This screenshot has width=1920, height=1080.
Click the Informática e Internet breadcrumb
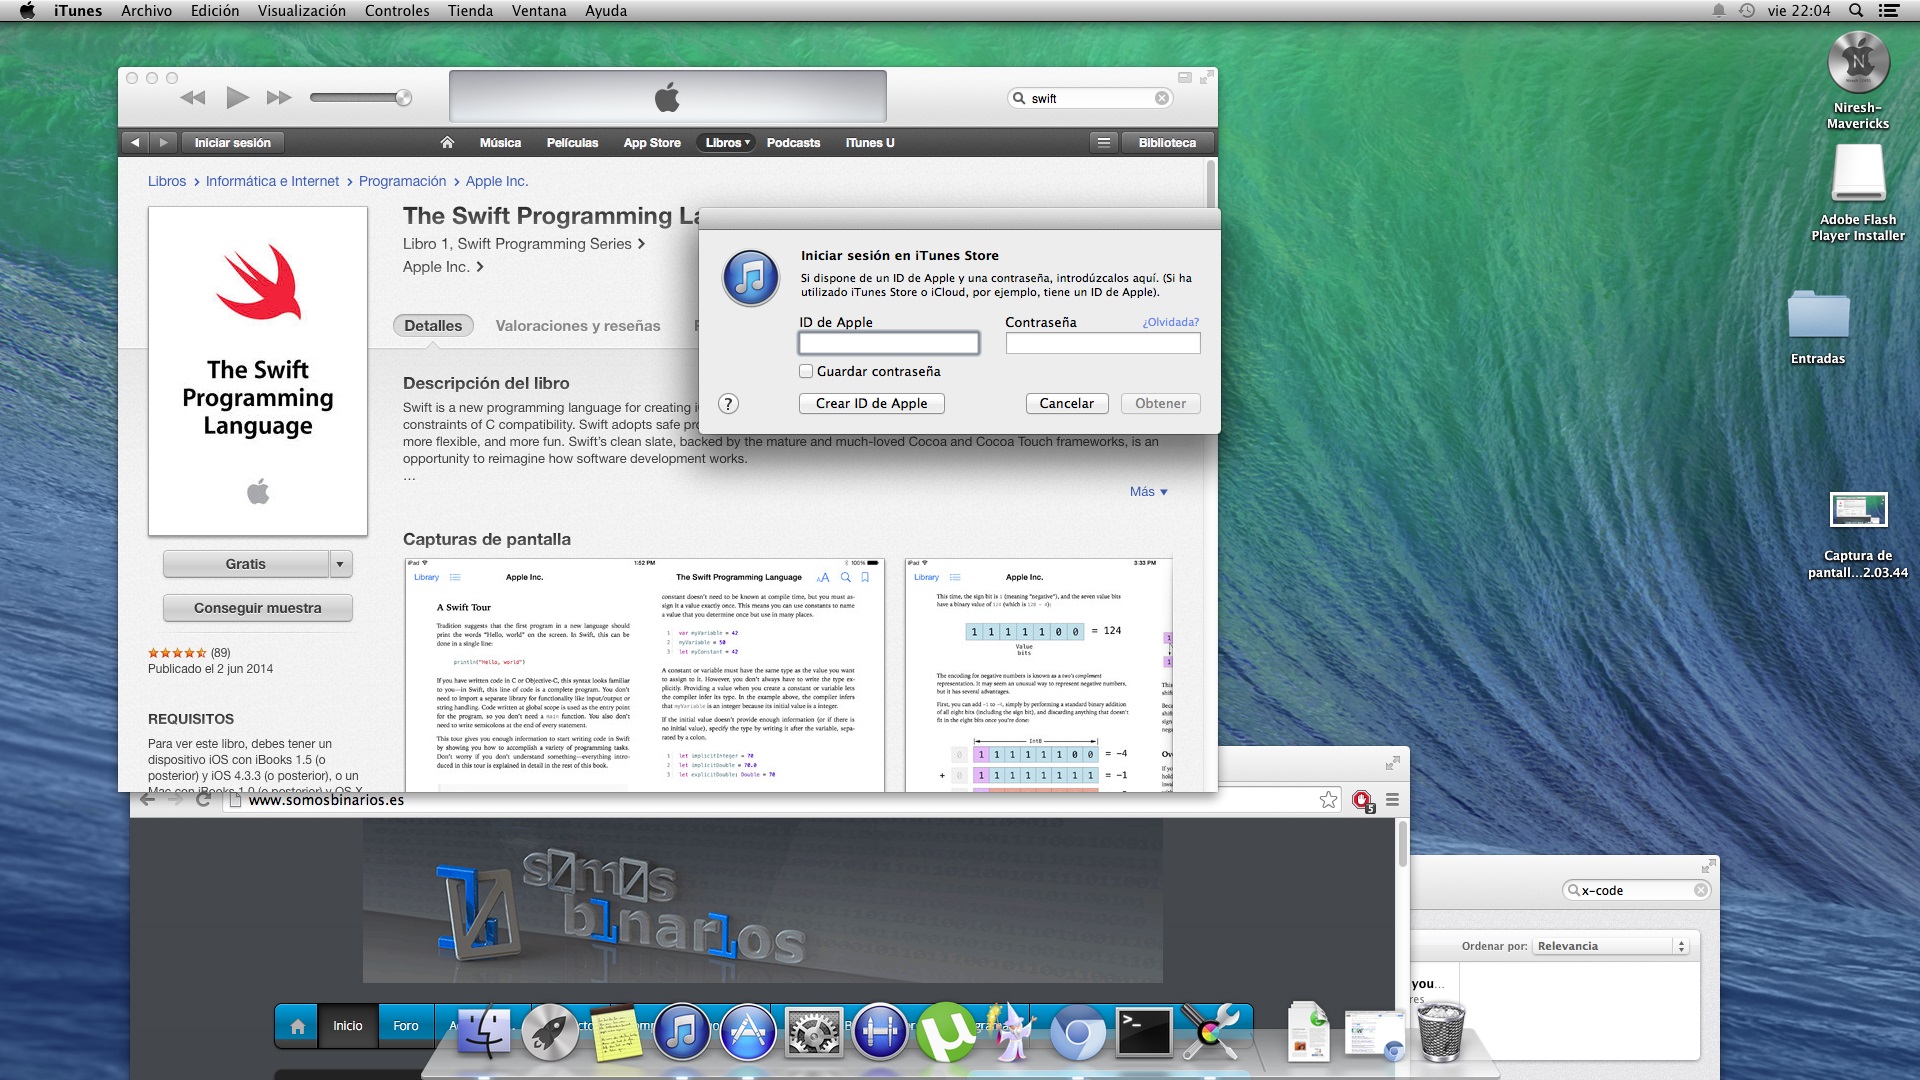click(272, 181)
